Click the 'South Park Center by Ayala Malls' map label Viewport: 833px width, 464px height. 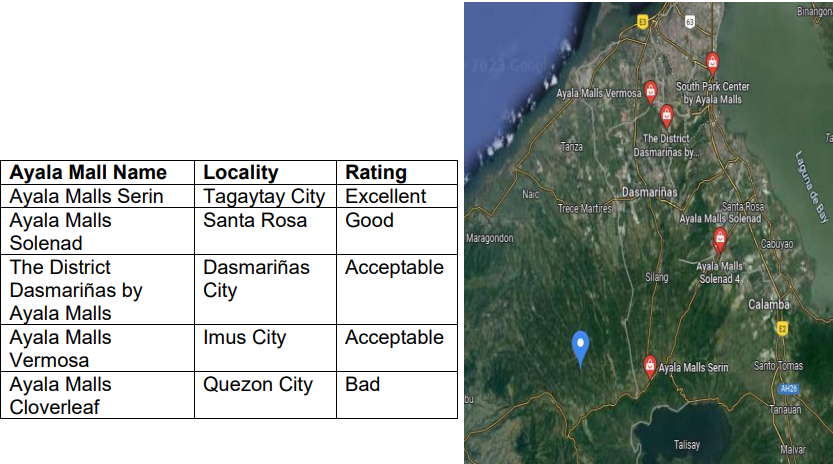[712, 92]
